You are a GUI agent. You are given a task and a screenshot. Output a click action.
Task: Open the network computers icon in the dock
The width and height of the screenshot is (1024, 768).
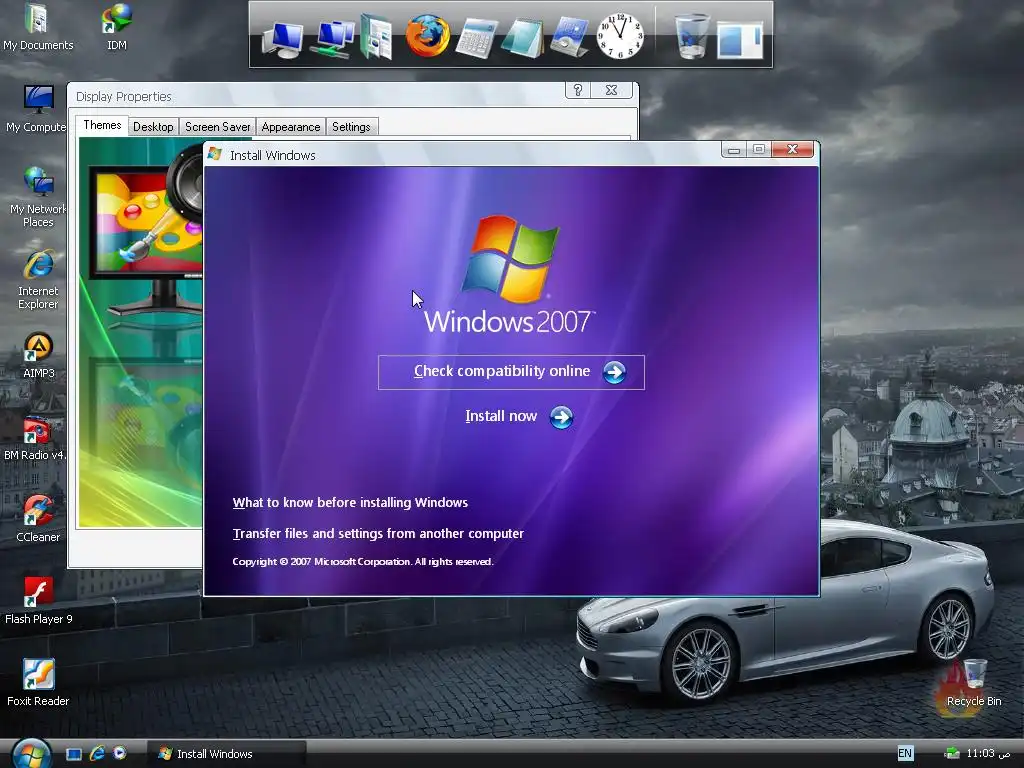(x=332, y=39)
